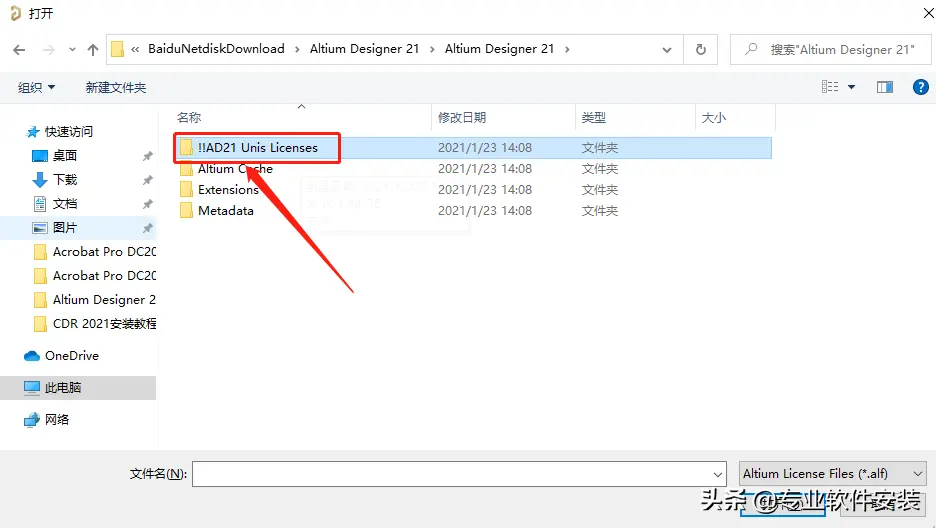Screen dimensions: 936x528
Task: Close the 打开 dialog
Action: pyautogui.click(x=928, y=13)
